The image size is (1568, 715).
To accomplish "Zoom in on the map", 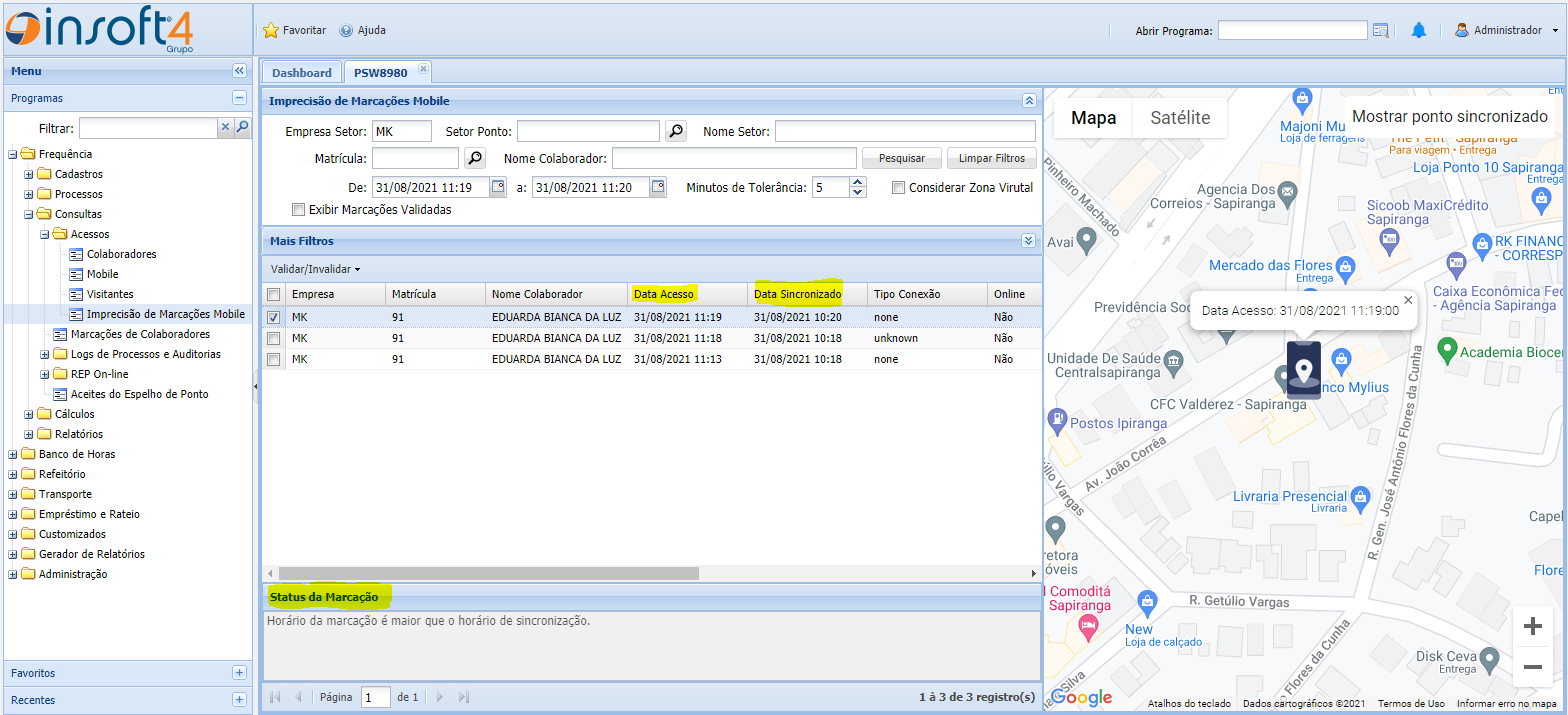I will (1532, 627).
